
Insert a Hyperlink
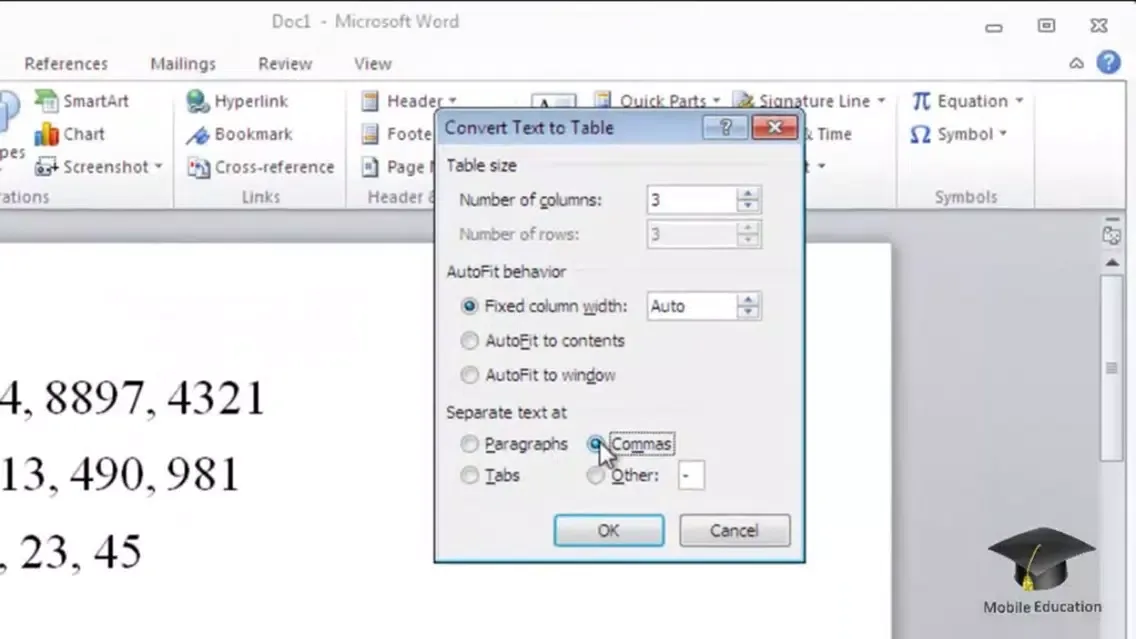coord(238,101)
